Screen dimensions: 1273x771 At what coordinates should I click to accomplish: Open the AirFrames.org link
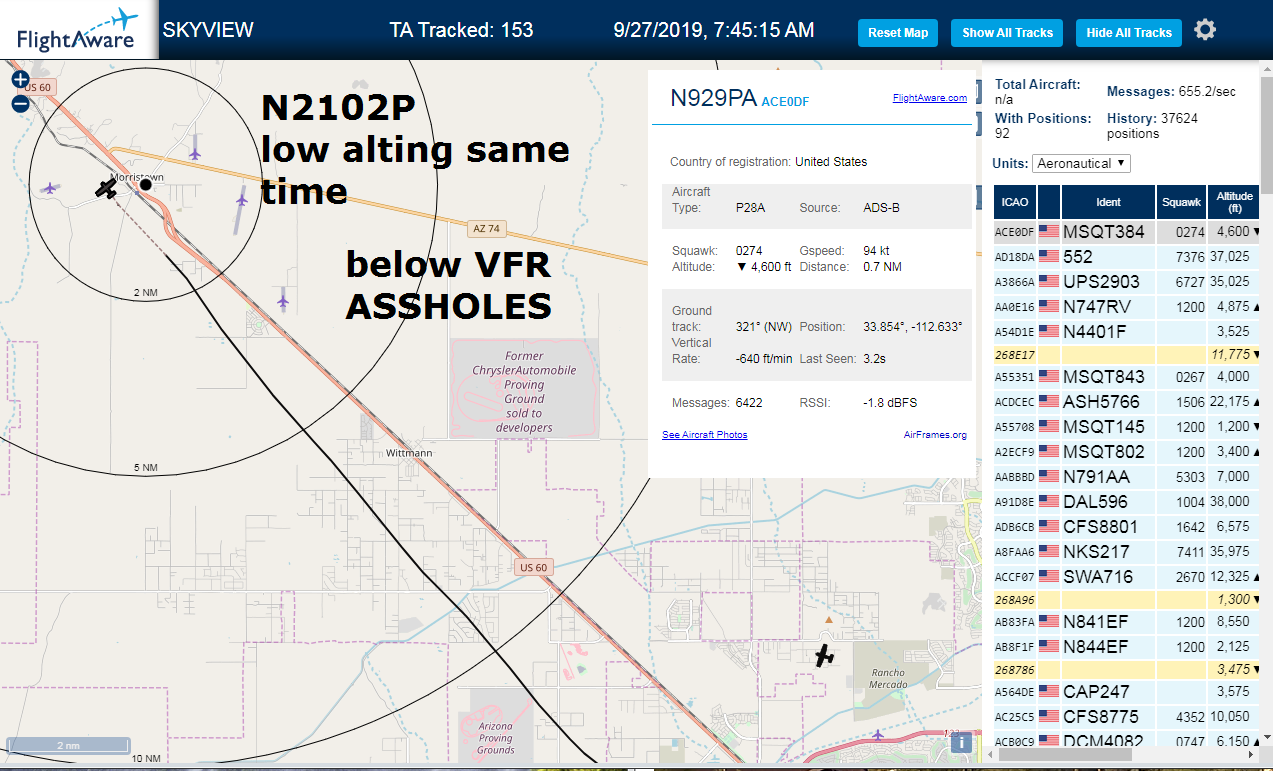[x=935, y=435]
